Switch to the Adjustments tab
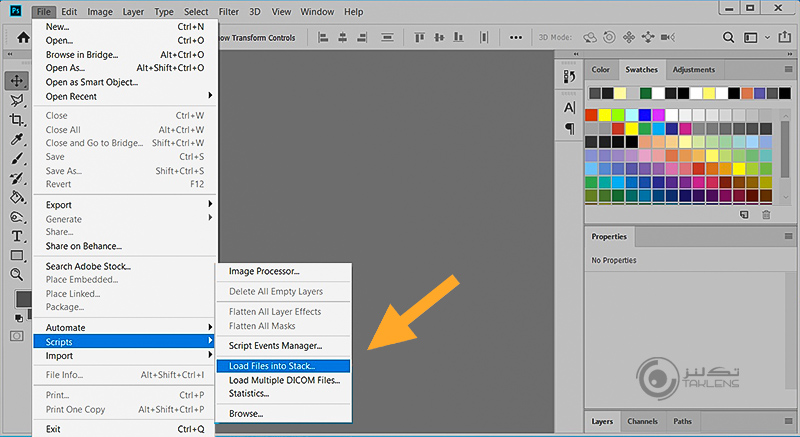 694,70
